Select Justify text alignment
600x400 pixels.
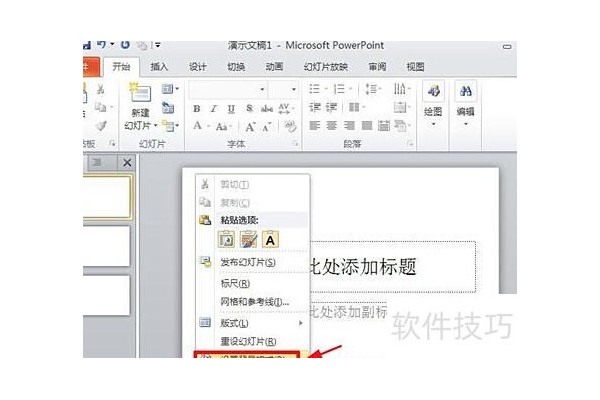pyautogui.click(x=367, y=126)
